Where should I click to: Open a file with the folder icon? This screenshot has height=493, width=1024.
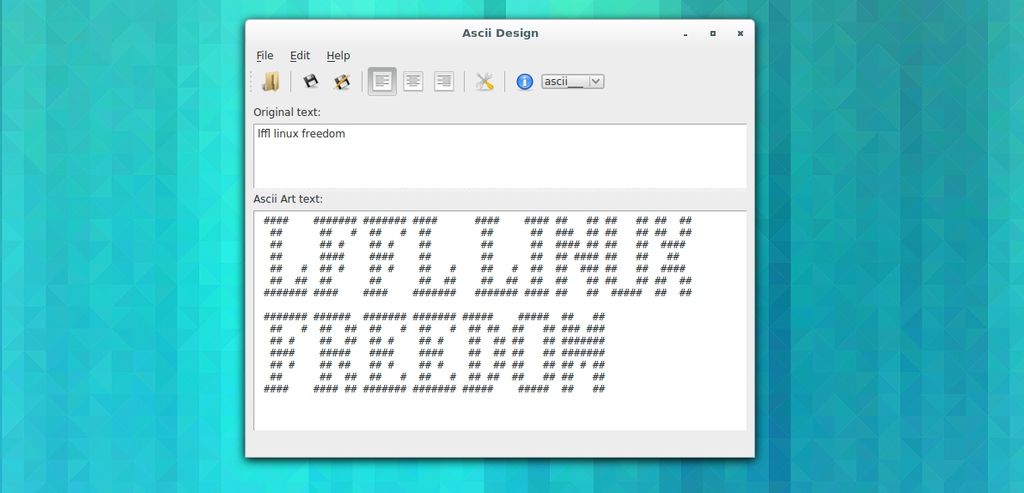(x=270, y=82)
